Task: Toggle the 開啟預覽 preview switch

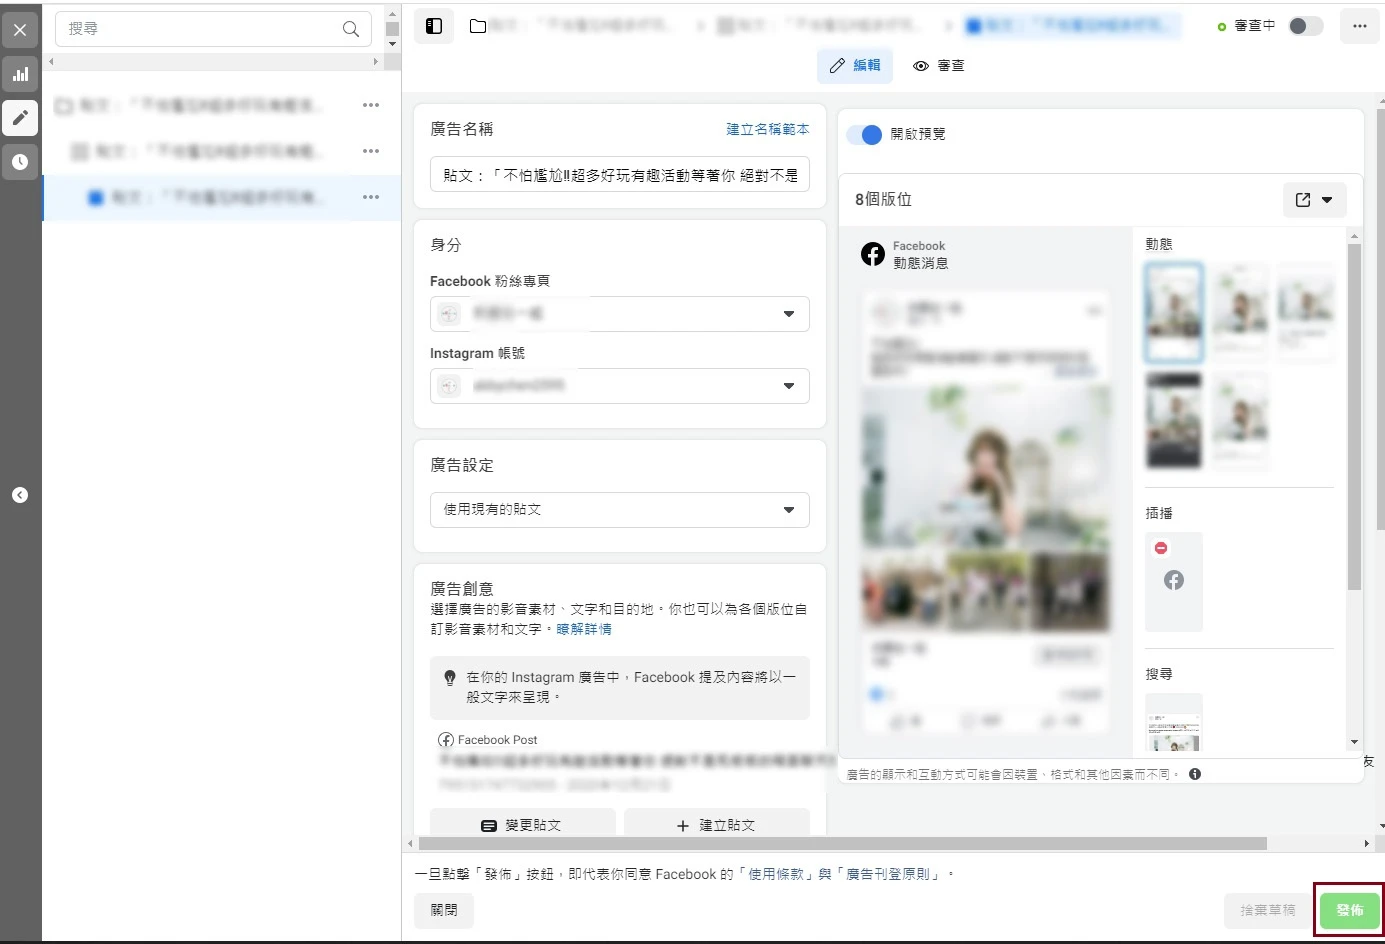Action: 865,134
